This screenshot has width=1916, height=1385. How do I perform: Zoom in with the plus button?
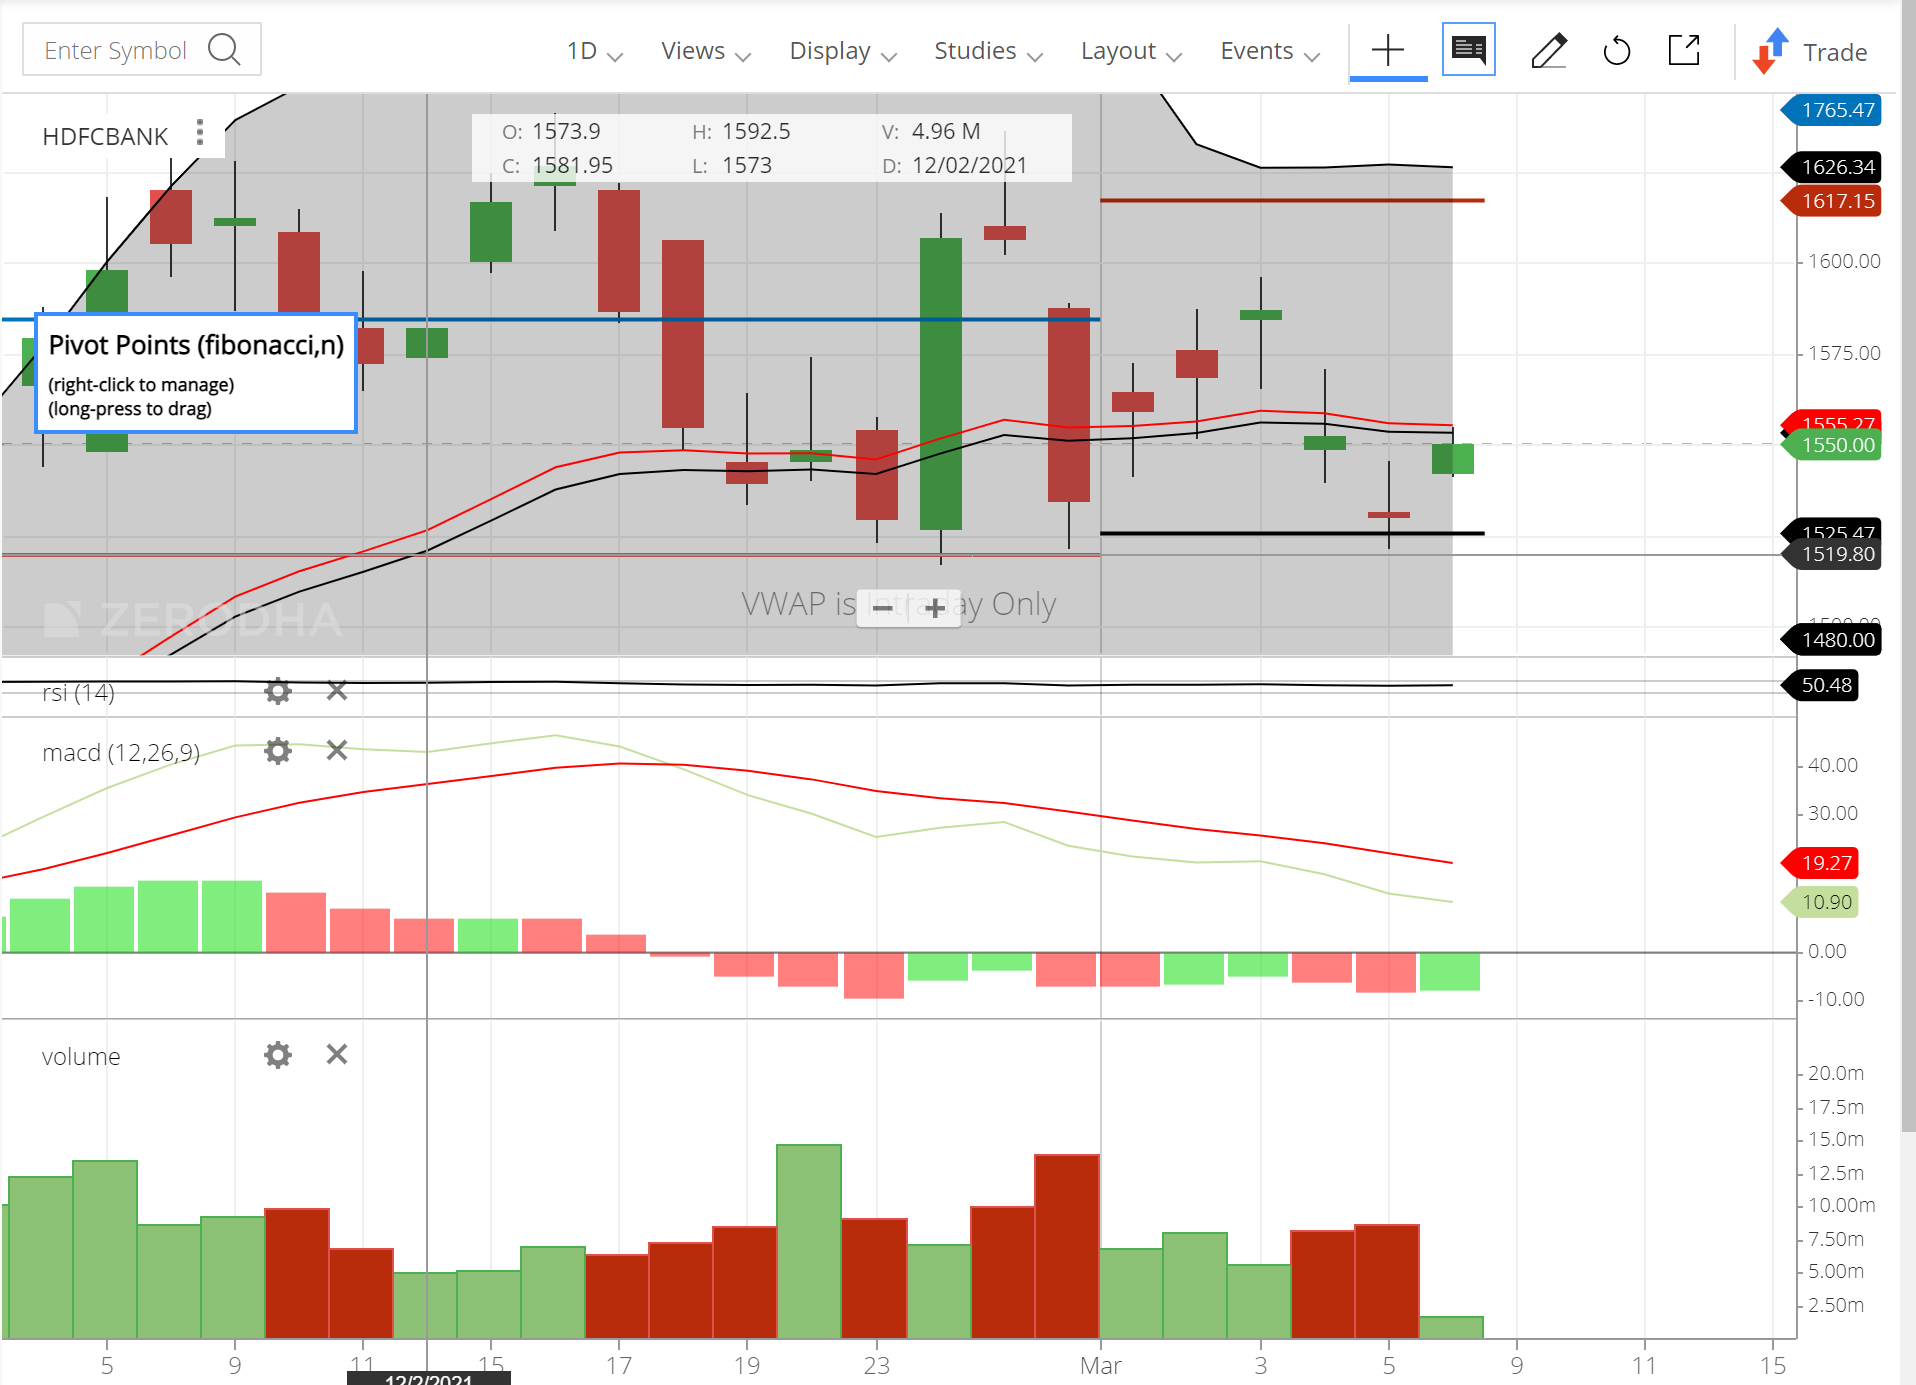click(935, 608)
